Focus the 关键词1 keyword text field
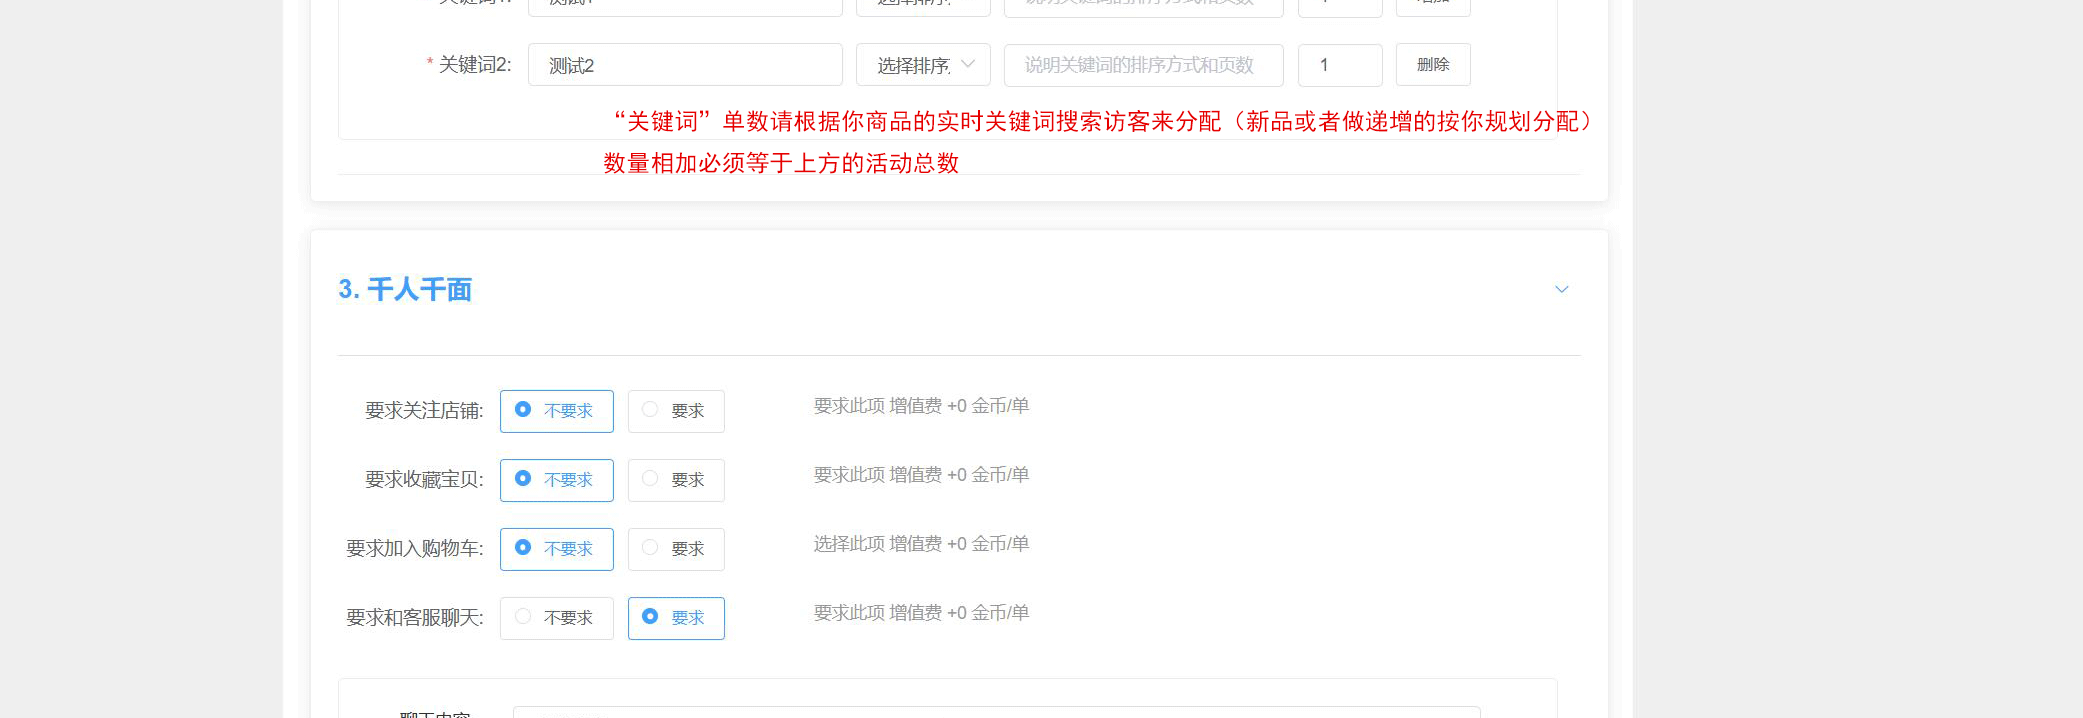 [685, 7]
